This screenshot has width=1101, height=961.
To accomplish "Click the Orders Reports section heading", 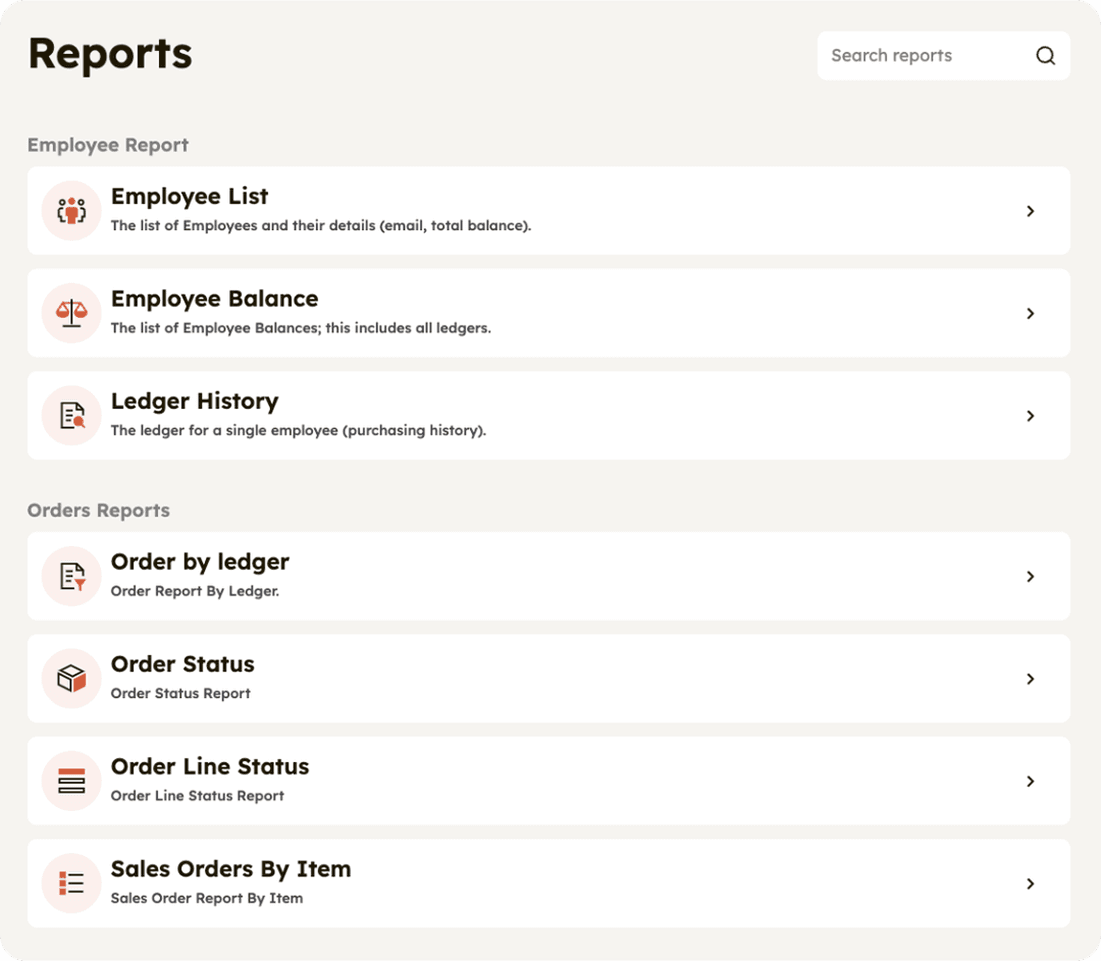I will [x=98, y=510].
